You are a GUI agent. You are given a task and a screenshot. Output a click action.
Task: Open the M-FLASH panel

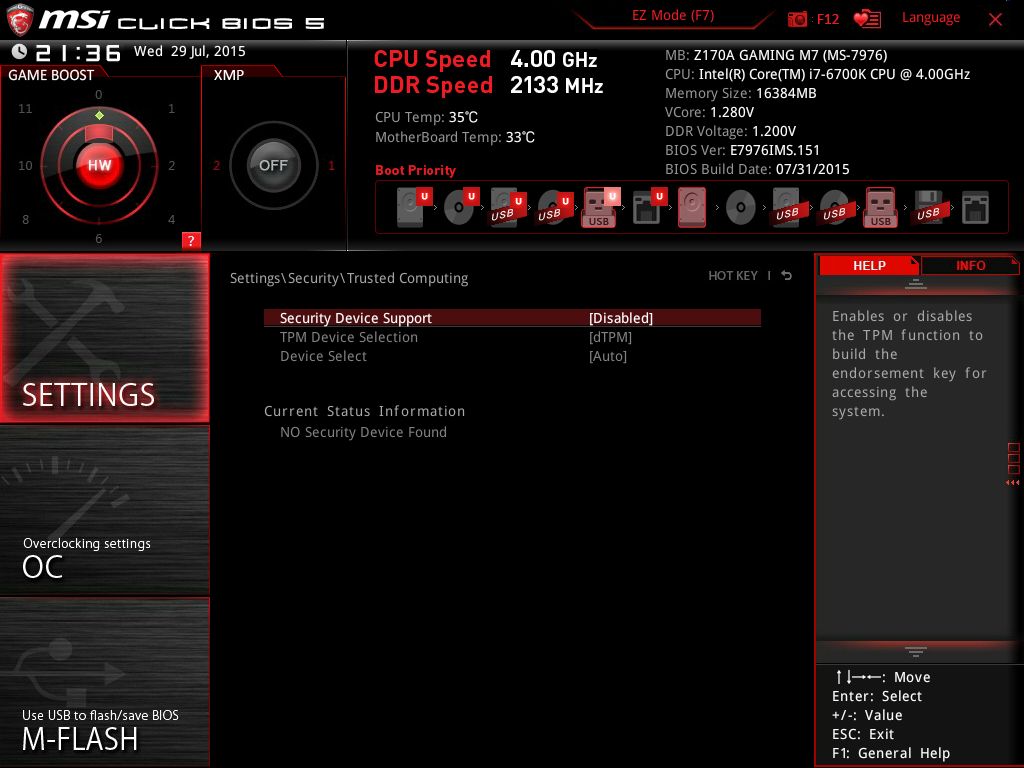[x=104, y=682]
